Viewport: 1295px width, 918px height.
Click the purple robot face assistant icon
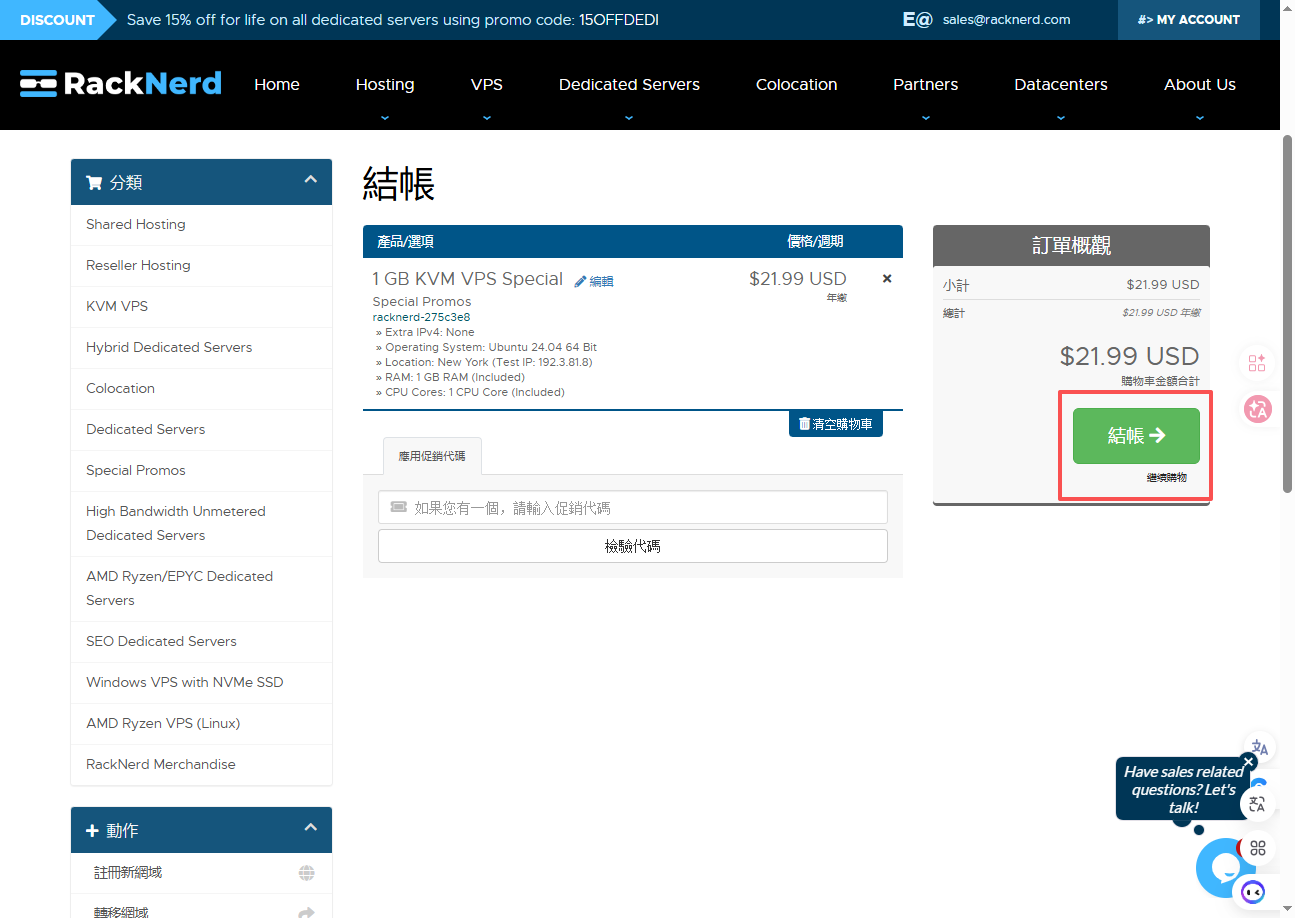coord(1253,892)
